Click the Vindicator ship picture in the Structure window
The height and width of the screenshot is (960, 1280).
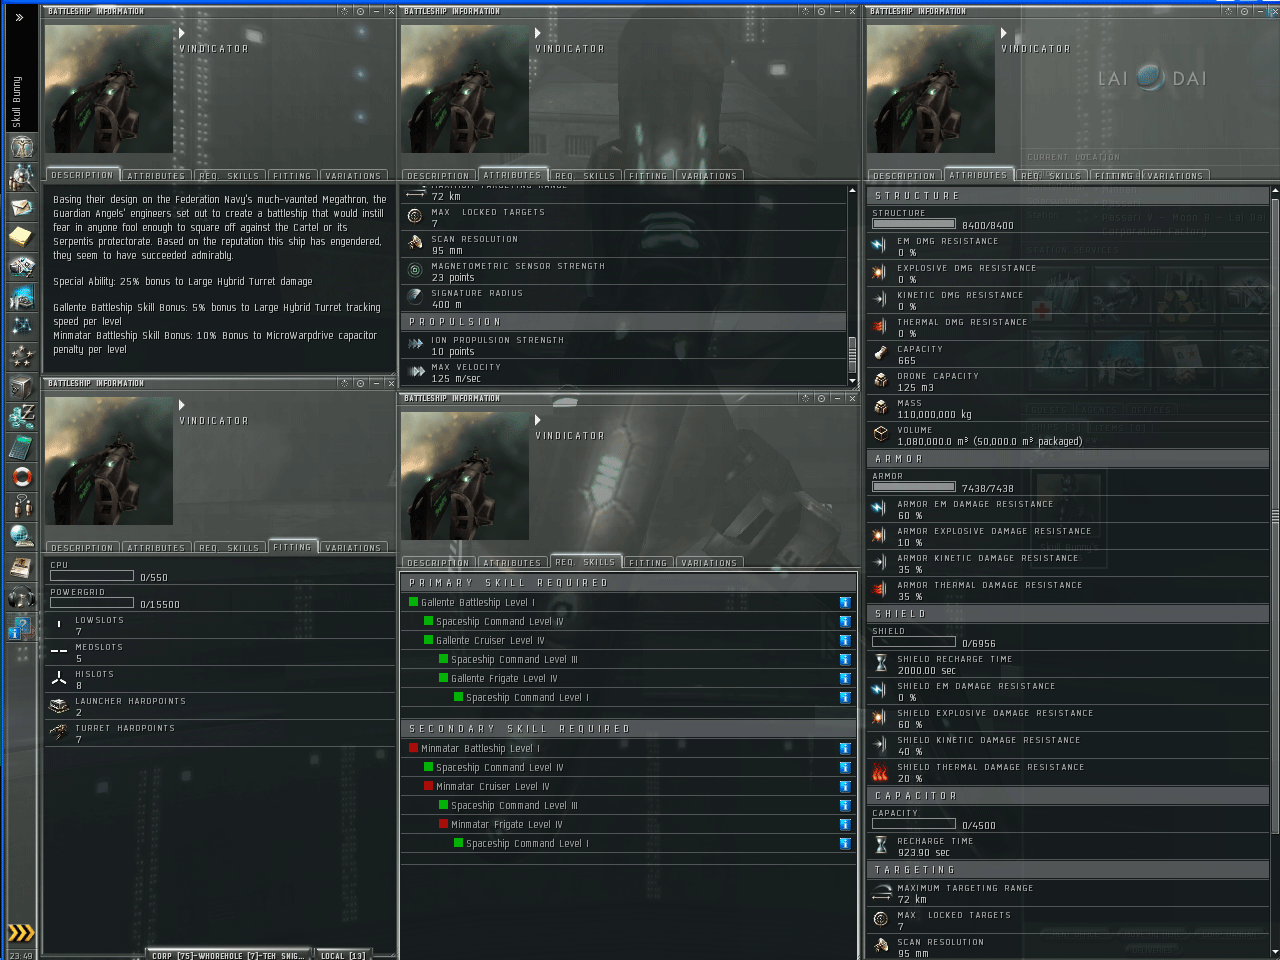coord(931,89)
